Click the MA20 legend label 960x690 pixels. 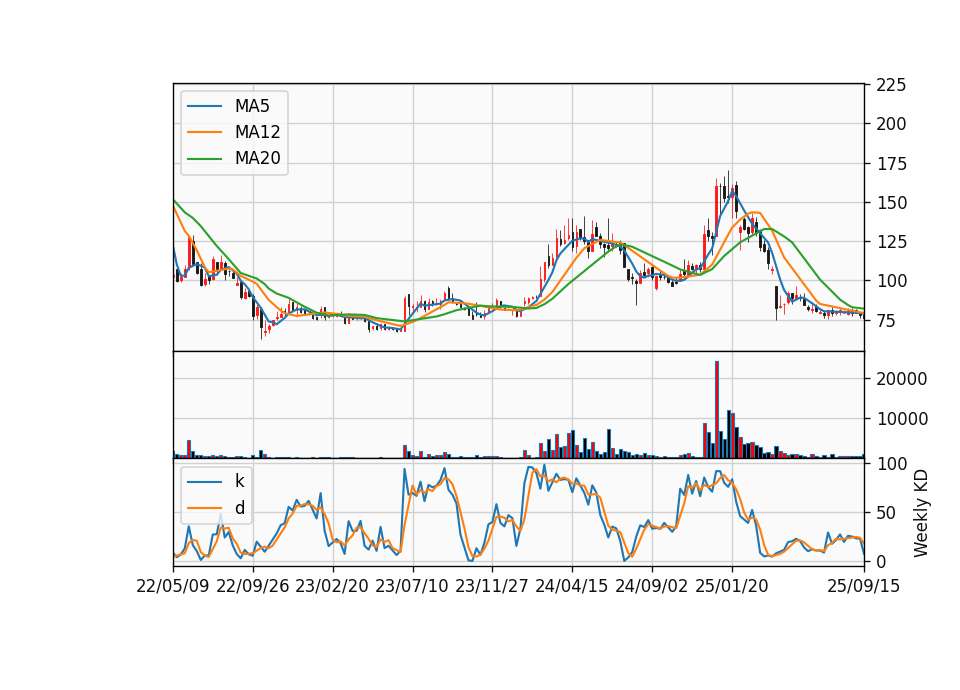point(257,159)
